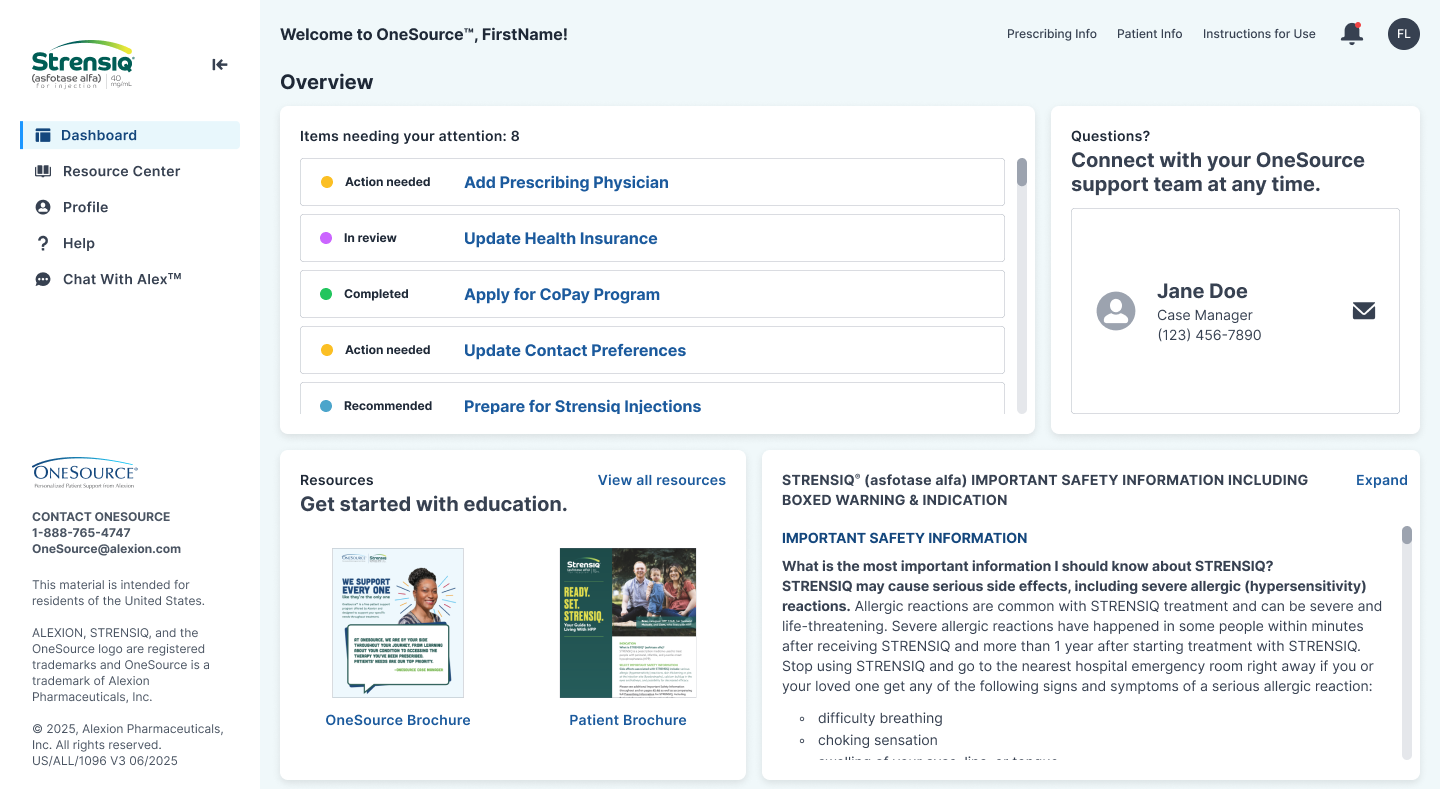This screenshot has width=1440, height=789.
Task: Open the Update Health Insurance item
Action: click(x=560, y=238)
